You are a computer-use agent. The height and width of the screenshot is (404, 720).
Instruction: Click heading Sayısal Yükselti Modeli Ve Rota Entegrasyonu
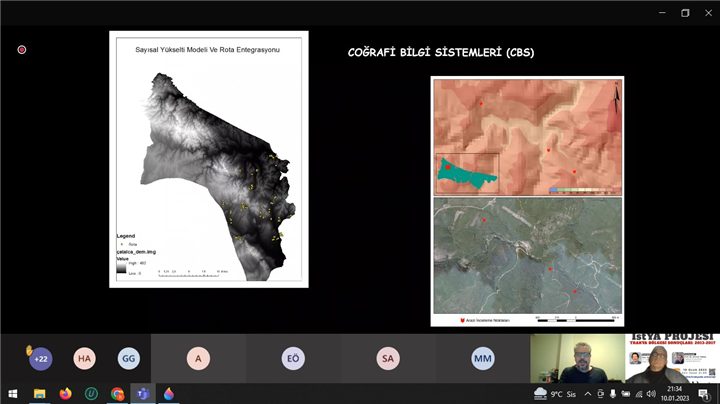coord(207,50)
